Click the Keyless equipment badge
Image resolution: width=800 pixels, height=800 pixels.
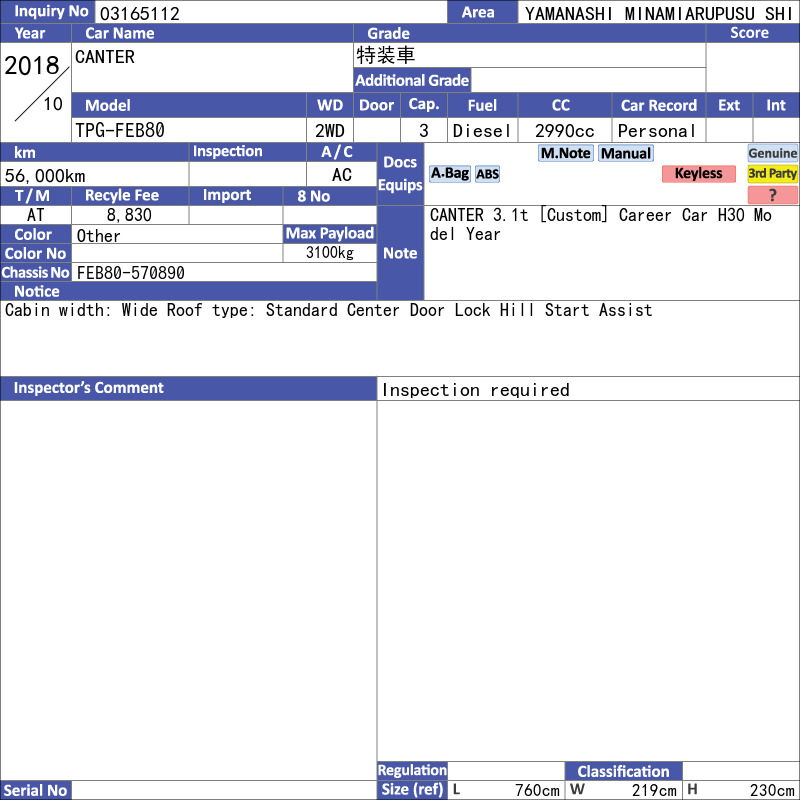(698, 173)
